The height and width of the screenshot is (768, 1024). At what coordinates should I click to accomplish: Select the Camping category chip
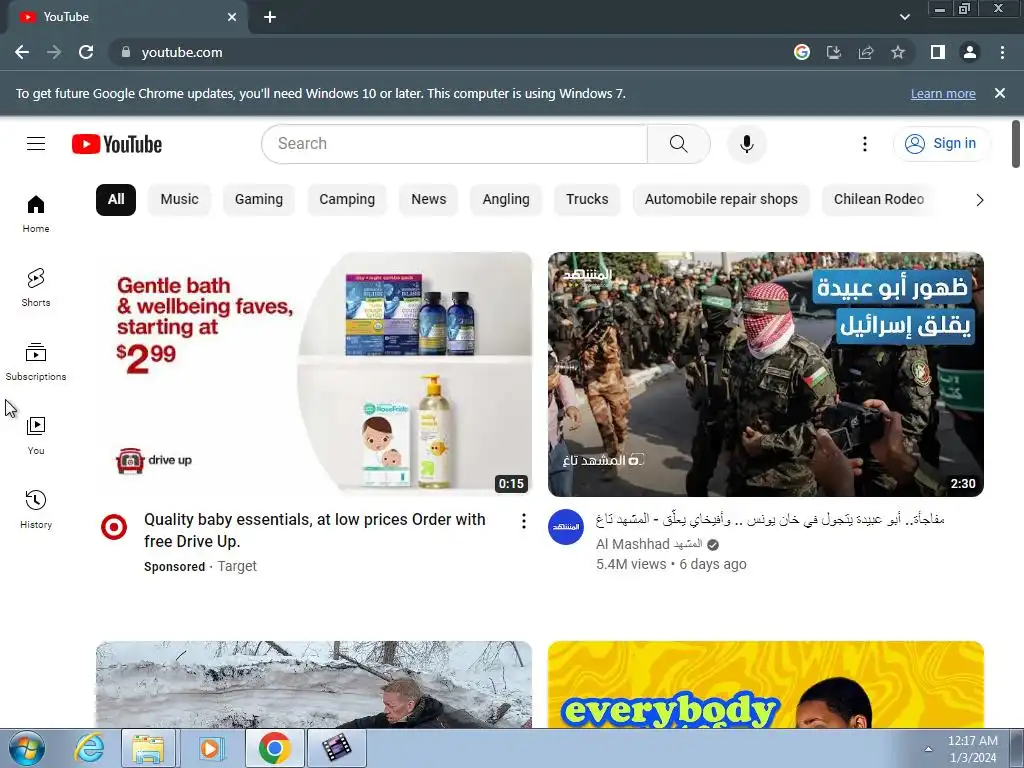347,200
